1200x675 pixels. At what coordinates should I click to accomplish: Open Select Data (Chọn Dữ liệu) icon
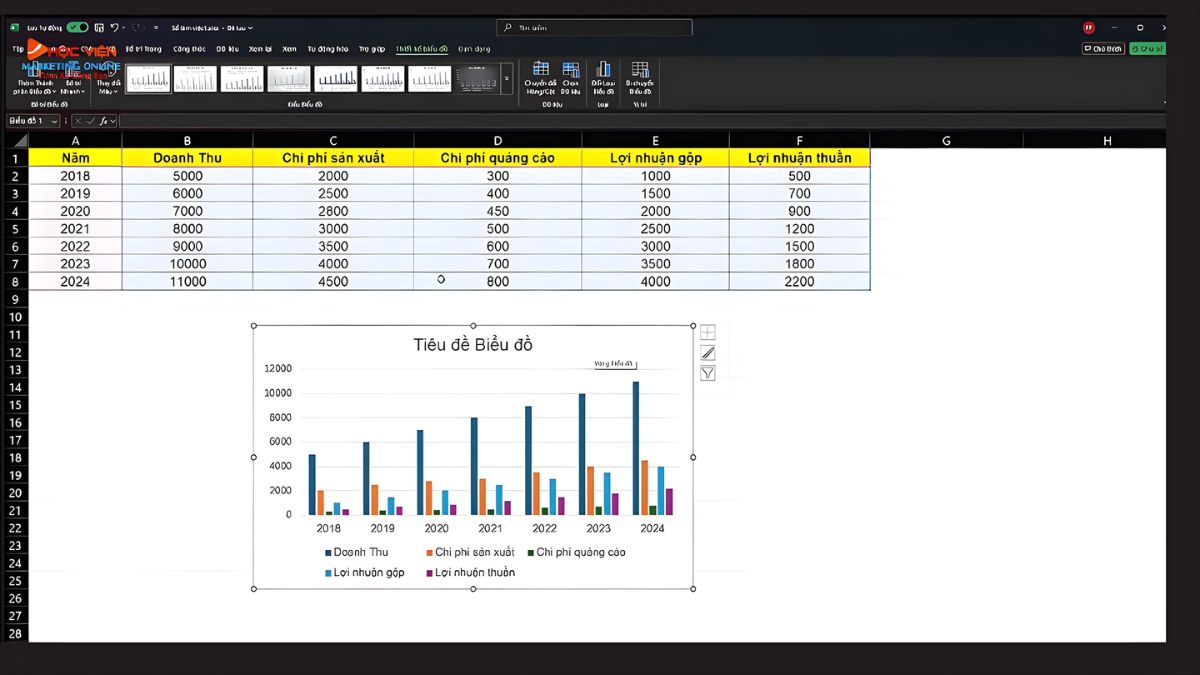(x=570, y=77)
